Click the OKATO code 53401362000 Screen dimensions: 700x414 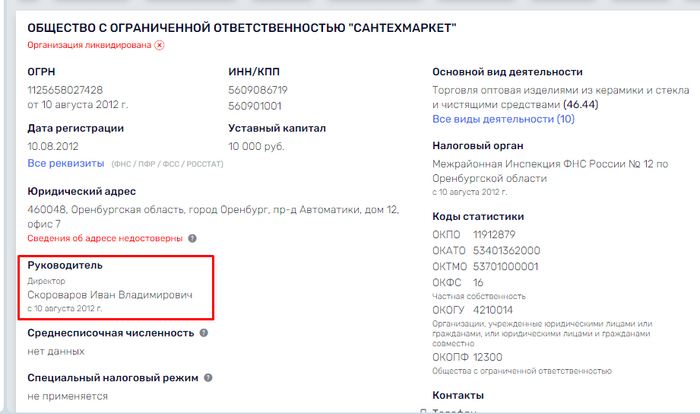tap(506, 251)
